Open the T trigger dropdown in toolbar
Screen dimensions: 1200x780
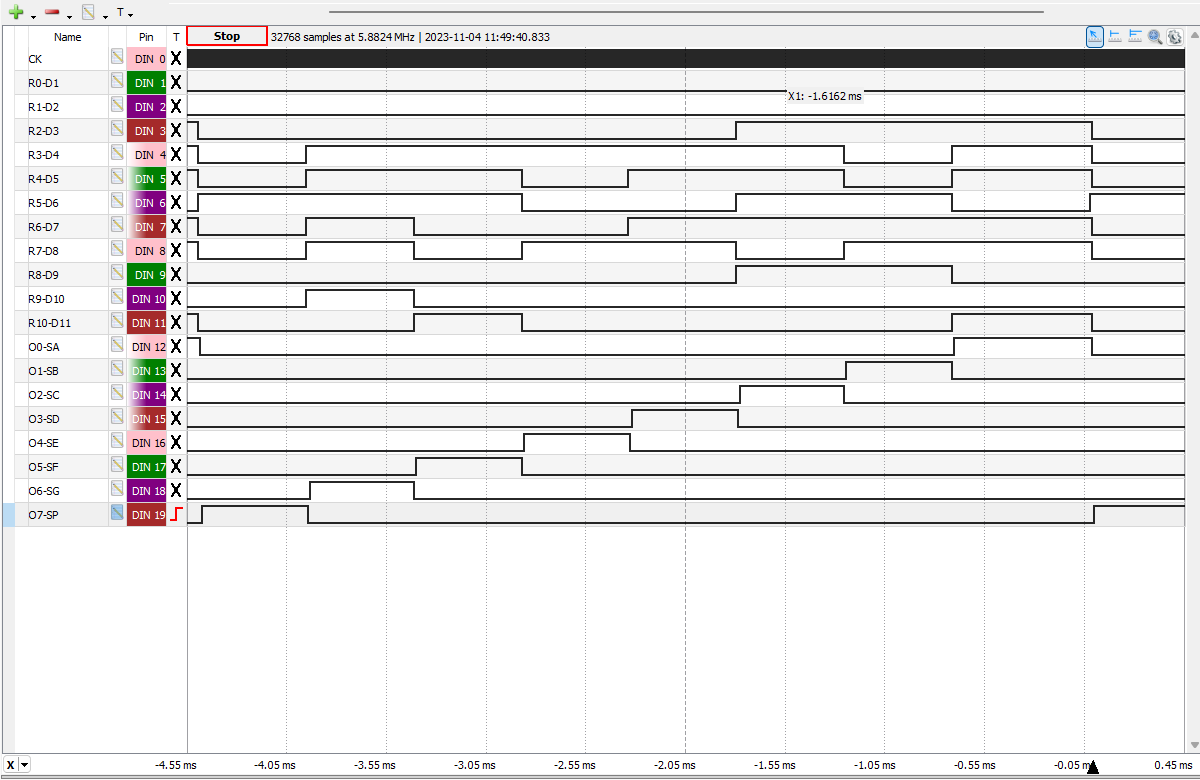pyautogui.click(x=124, y=14)
